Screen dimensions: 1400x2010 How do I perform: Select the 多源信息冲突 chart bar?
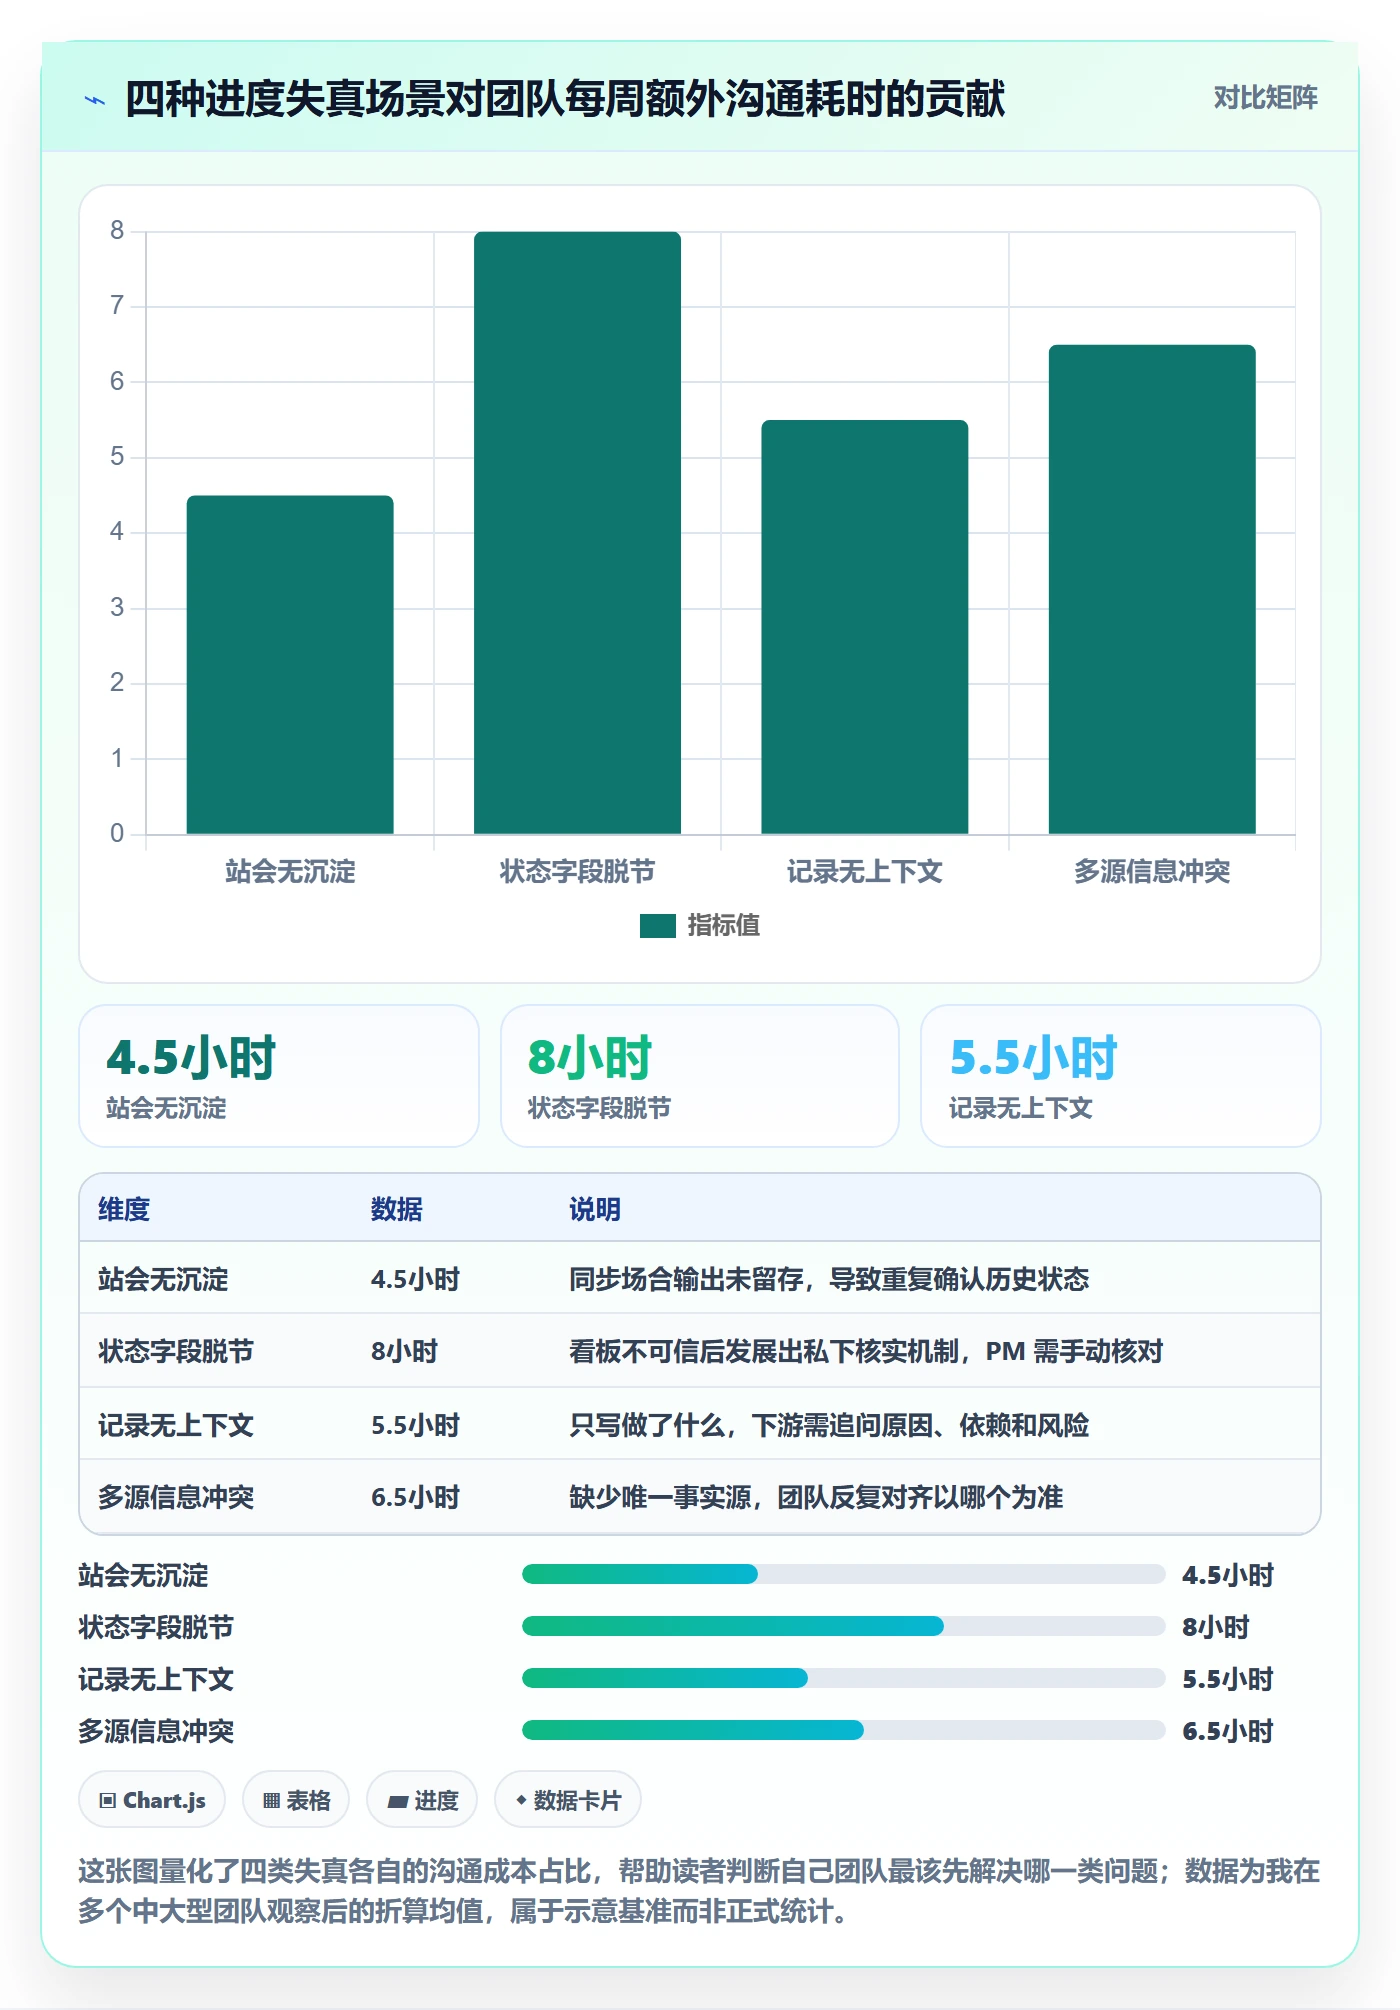click(1152, 590)
